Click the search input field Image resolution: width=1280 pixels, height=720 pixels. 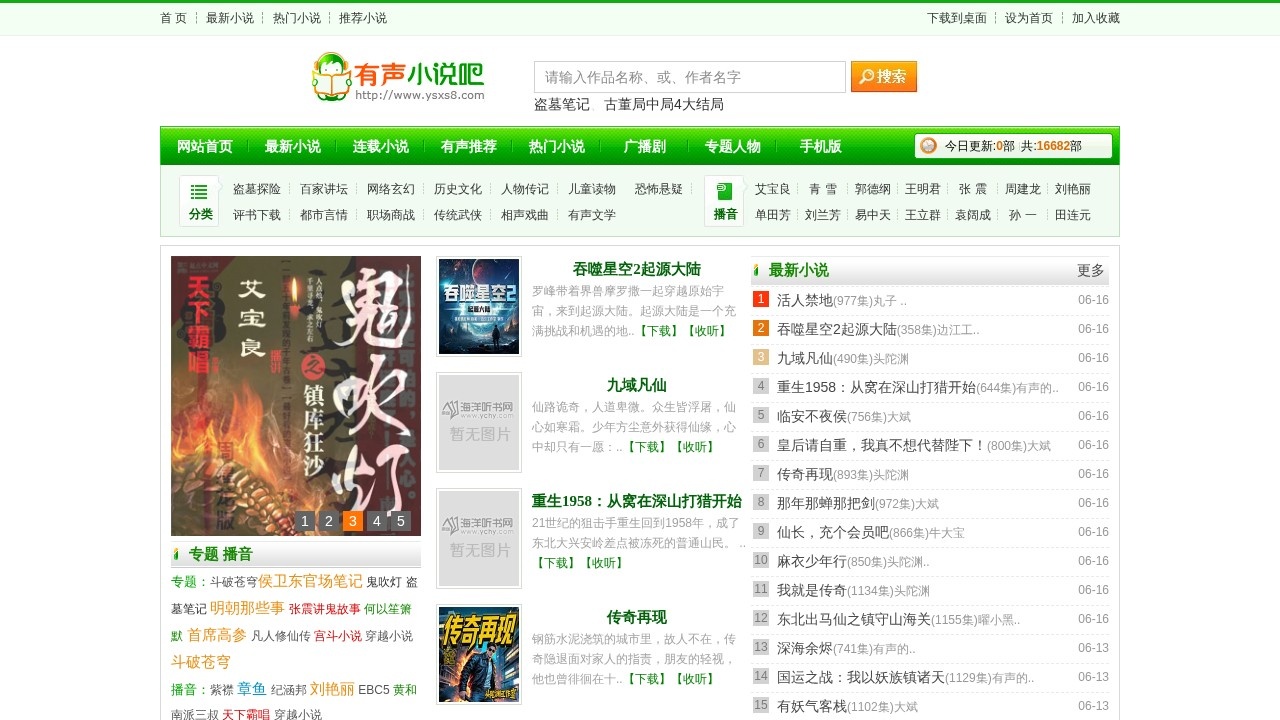689,77
